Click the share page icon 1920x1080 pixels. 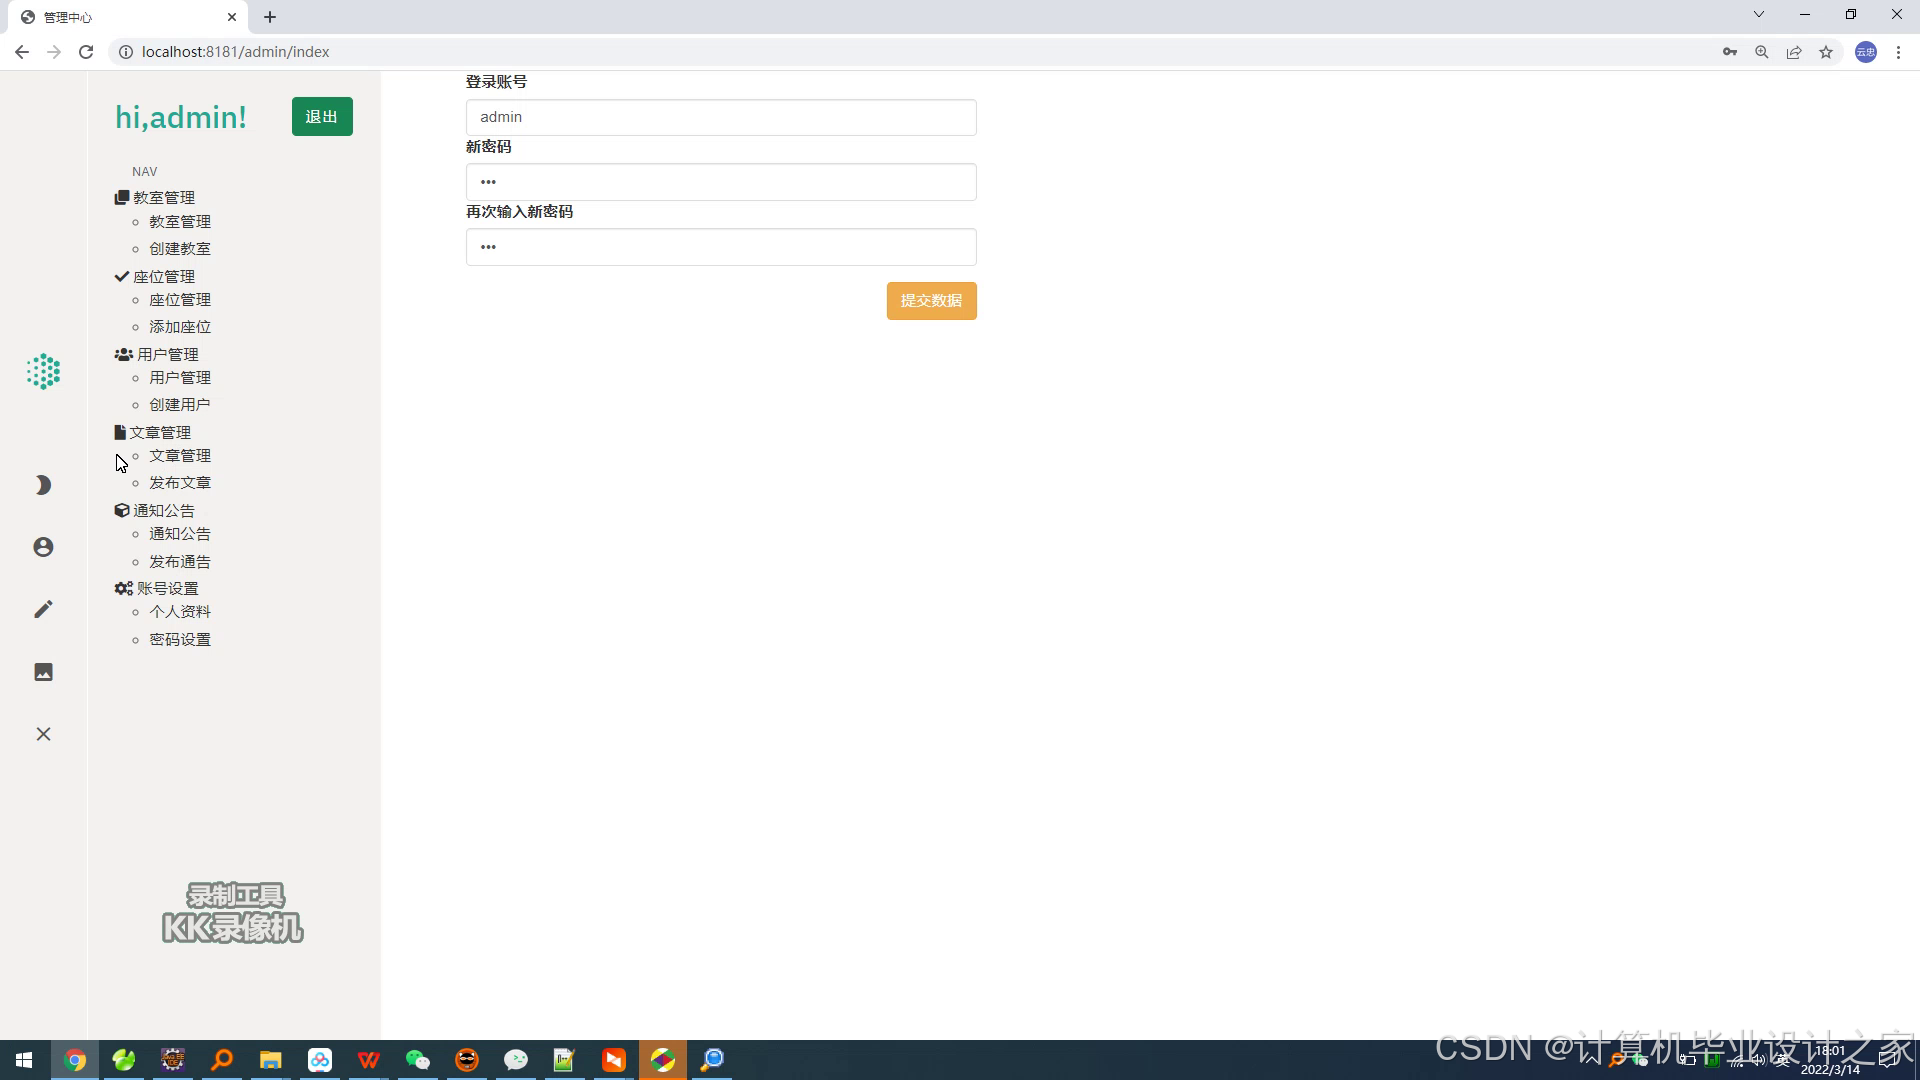coord(1794,52)
